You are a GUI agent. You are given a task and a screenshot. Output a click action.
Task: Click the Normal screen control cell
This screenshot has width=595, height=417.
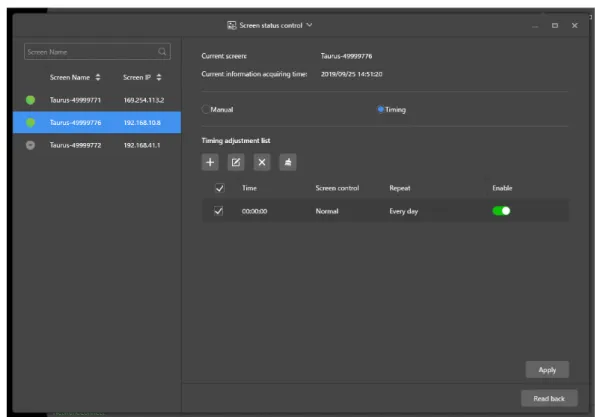tap(327, 211)
